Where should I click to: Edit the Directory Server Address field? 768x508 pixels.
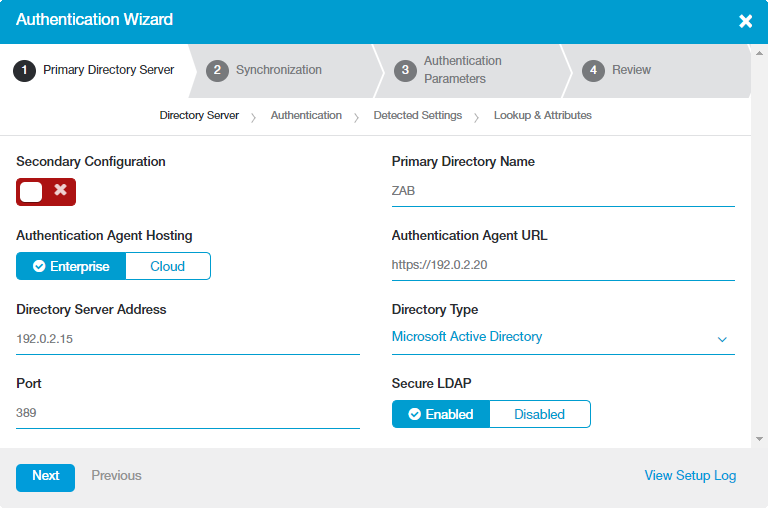188,339
